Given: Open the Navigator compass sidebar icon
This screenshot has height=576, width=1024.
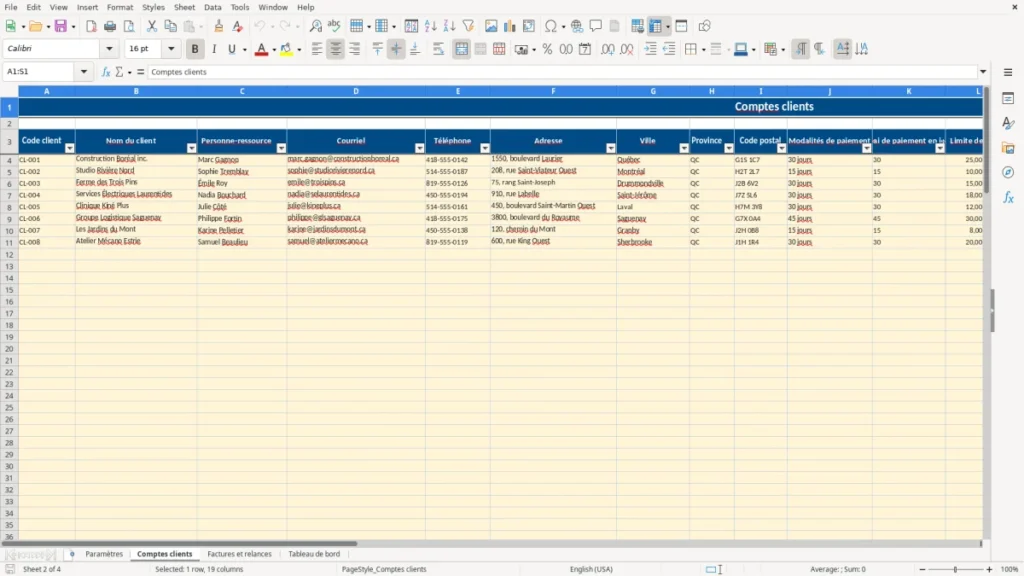Looking at the screenshot, I should [1008, 172].
